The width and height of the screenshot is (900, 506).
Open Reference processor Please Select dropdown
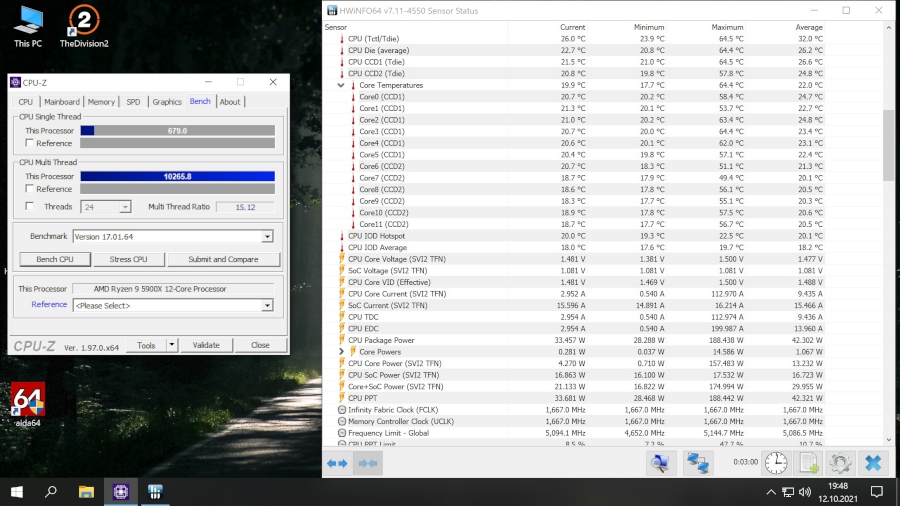point(267,305)
